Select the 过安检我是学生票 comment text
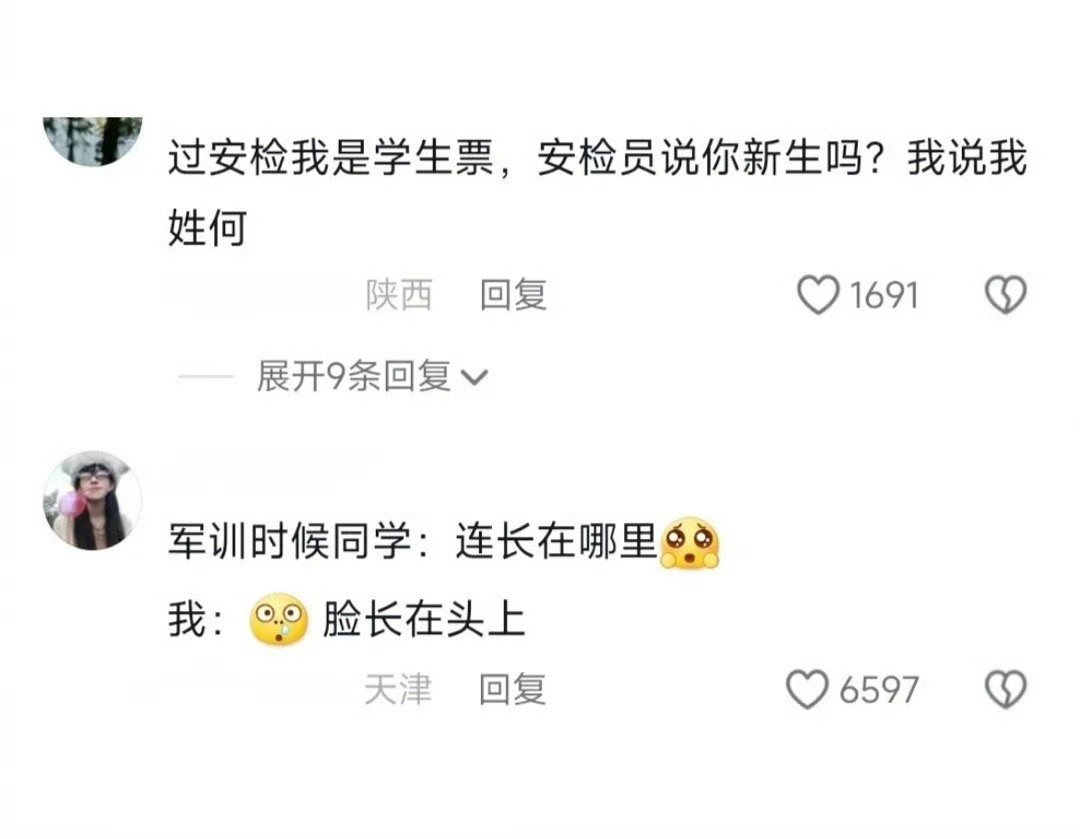1080x839 pixels. coord(597,193)
